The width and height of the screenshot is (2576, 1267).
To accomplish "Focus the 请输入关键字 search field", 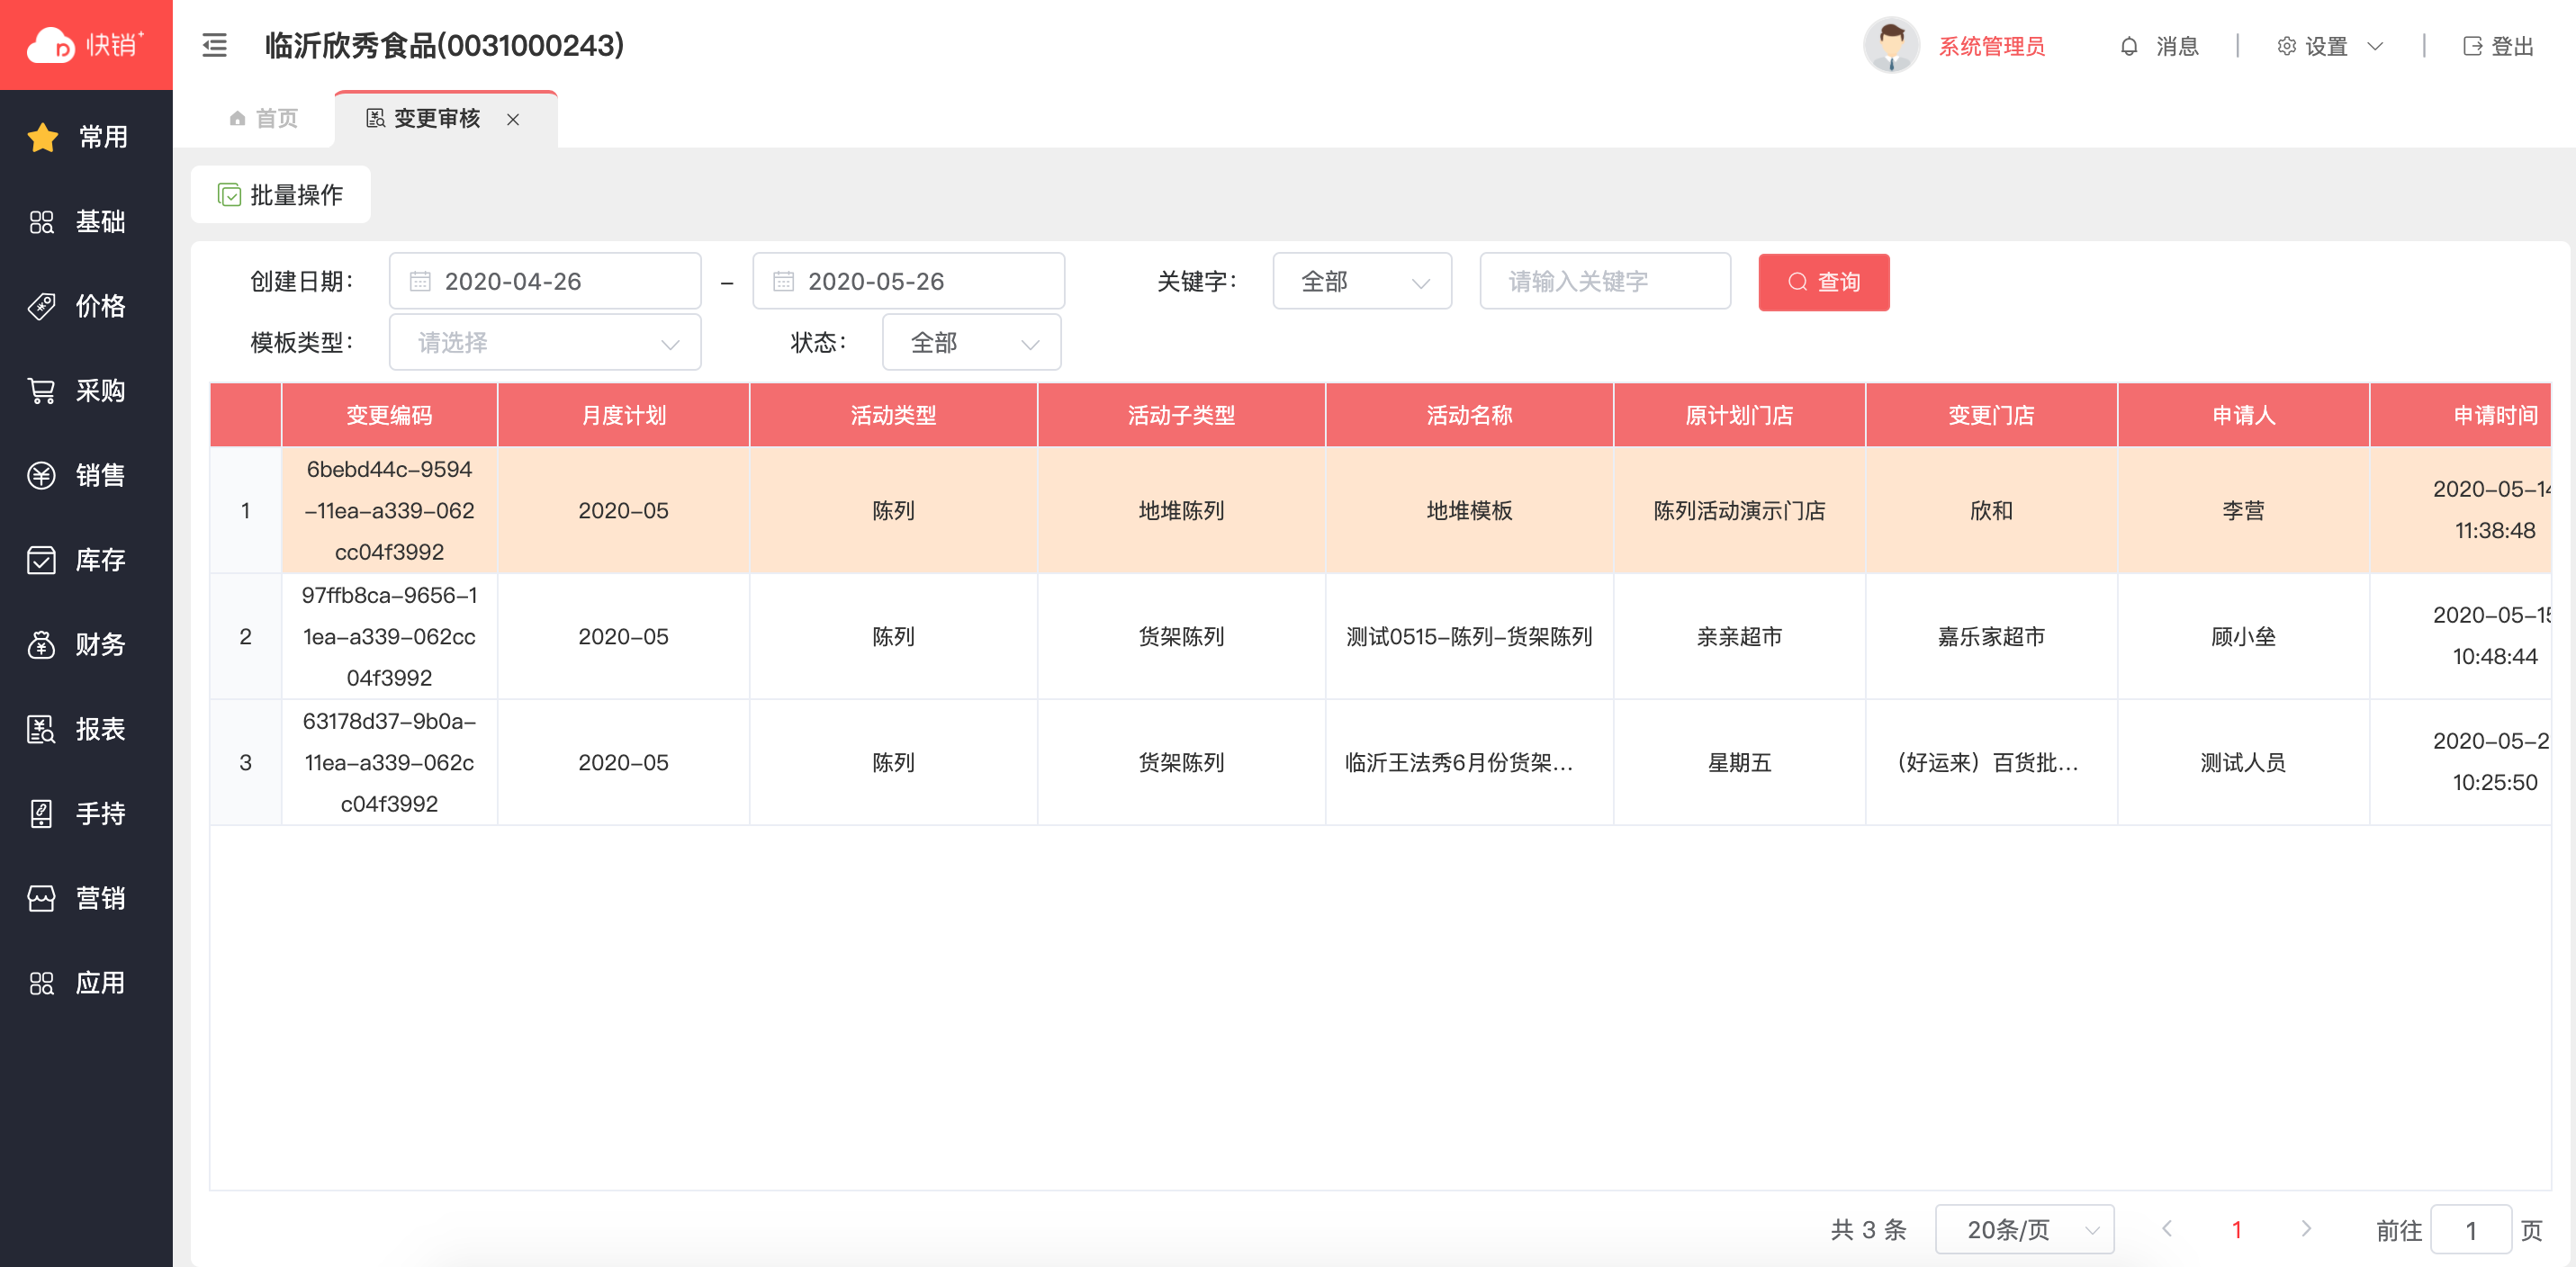I will pyautogui.click(x=1605, y=281).
